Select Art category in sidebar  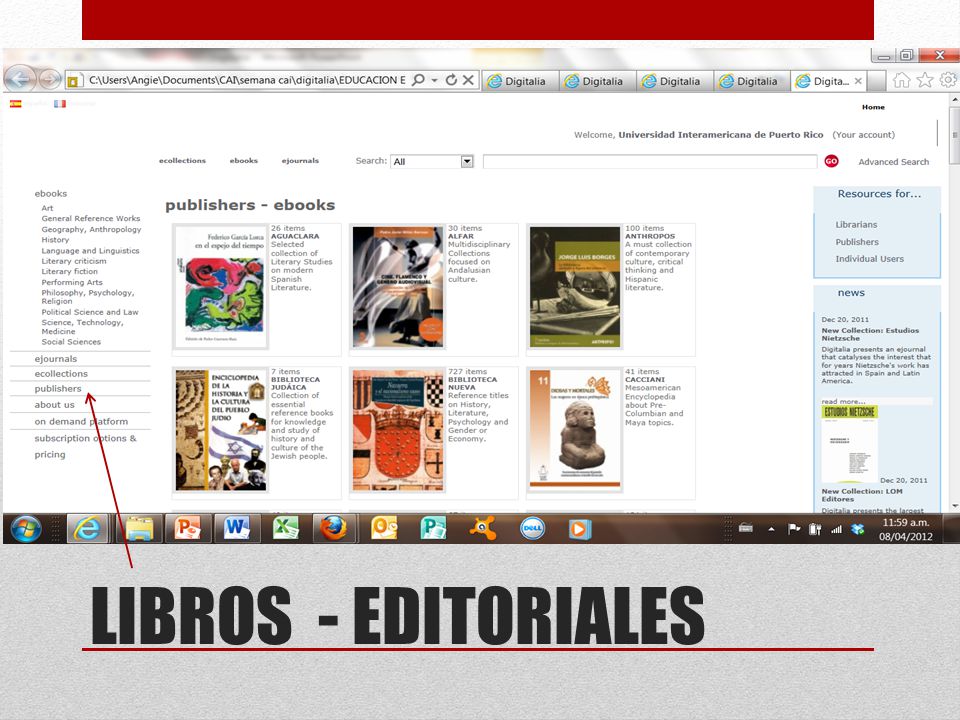tap(47, 208)
